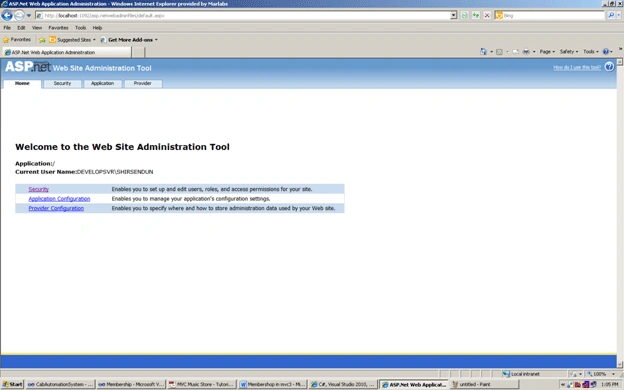Click the Bing search provider icon
This screenshot has height=390, width=624.
(x=499, y=16)
